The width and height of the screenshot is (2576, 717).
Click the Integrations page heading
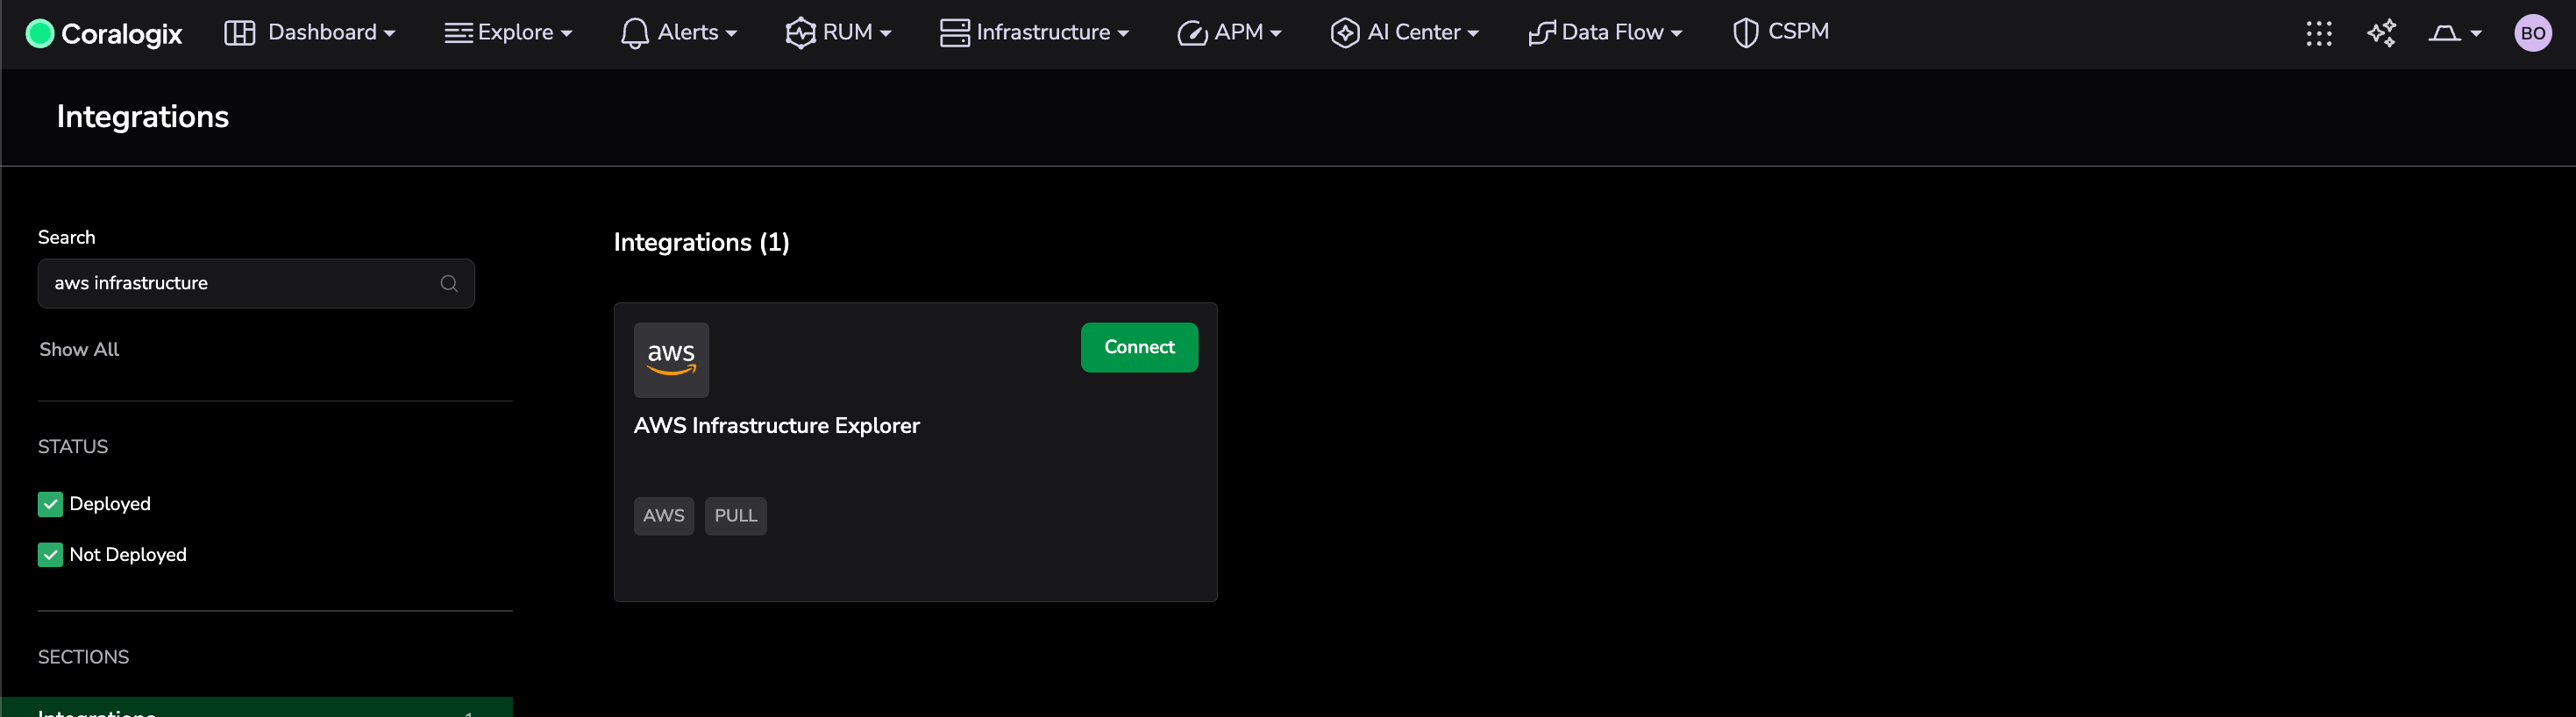[x=143, y=117]
